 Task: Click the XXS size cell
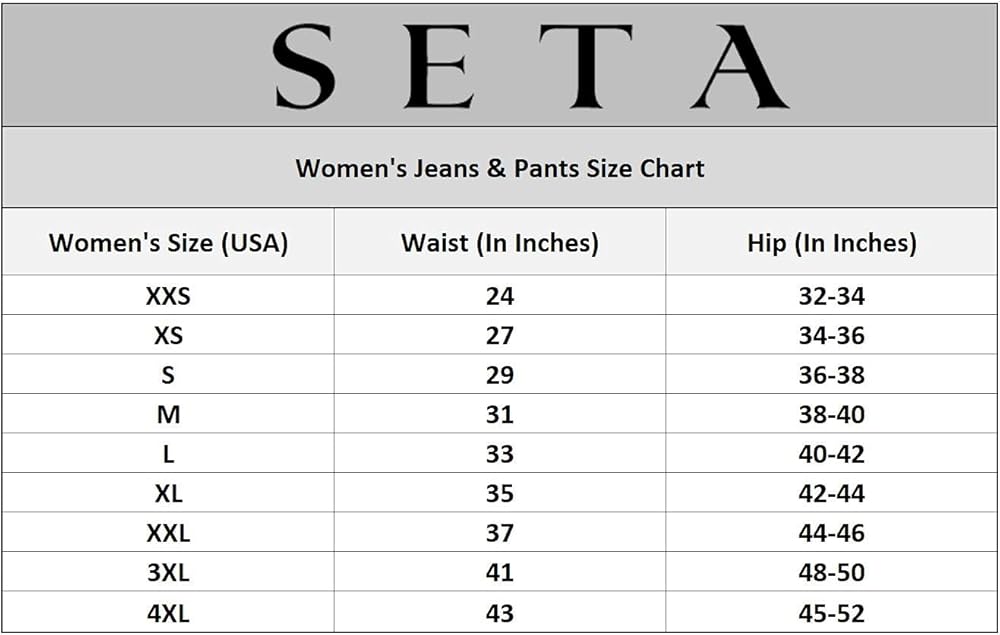tap(168, 296)
